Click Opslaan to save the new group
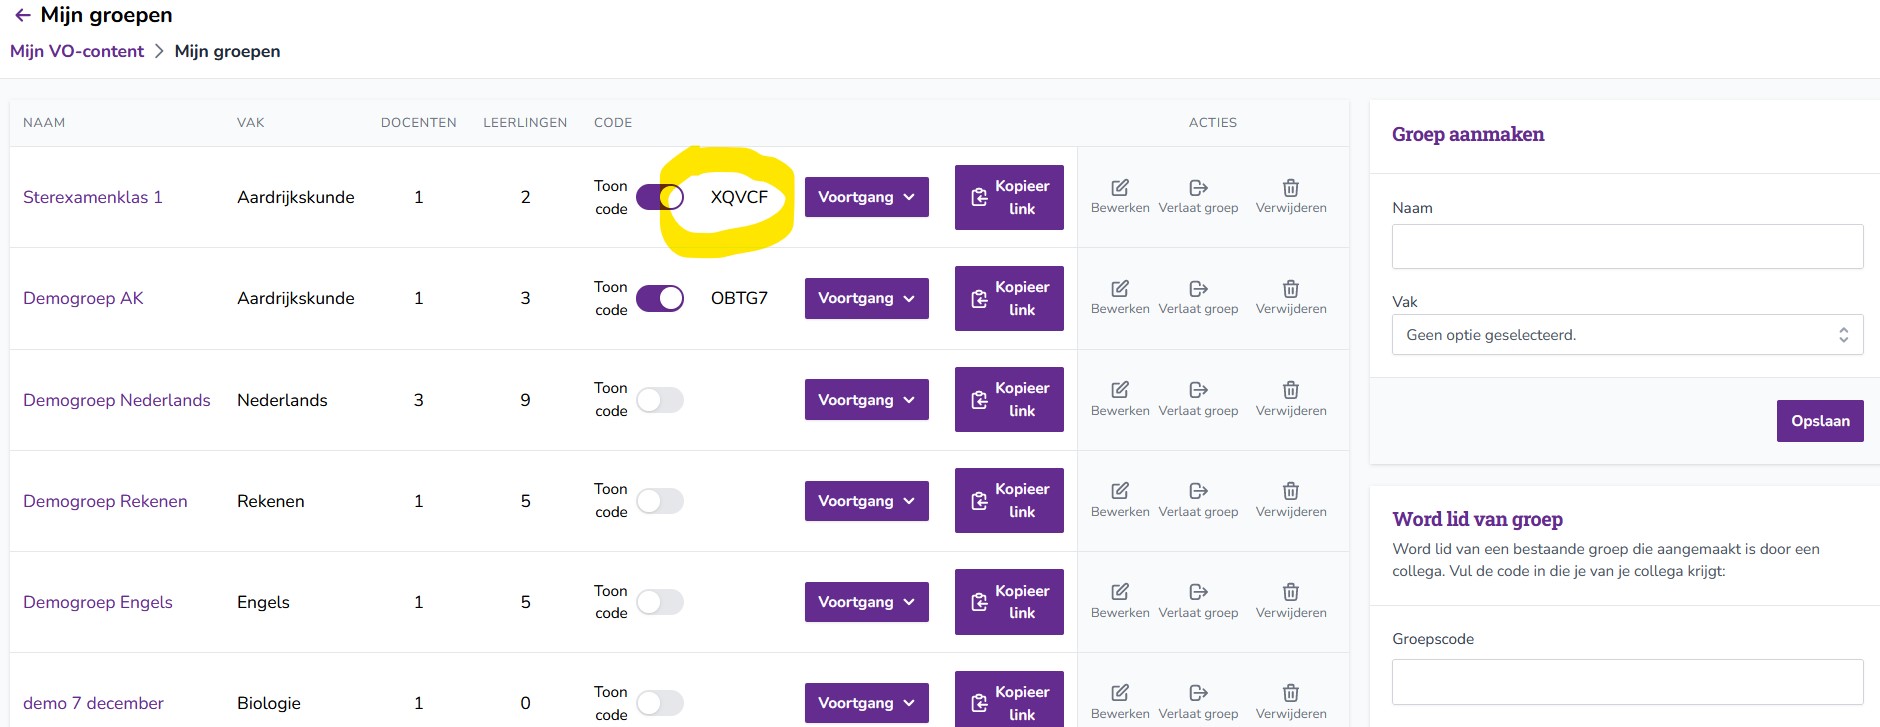Screen dimensions: 1880x727 click(x=1819, y=421)
